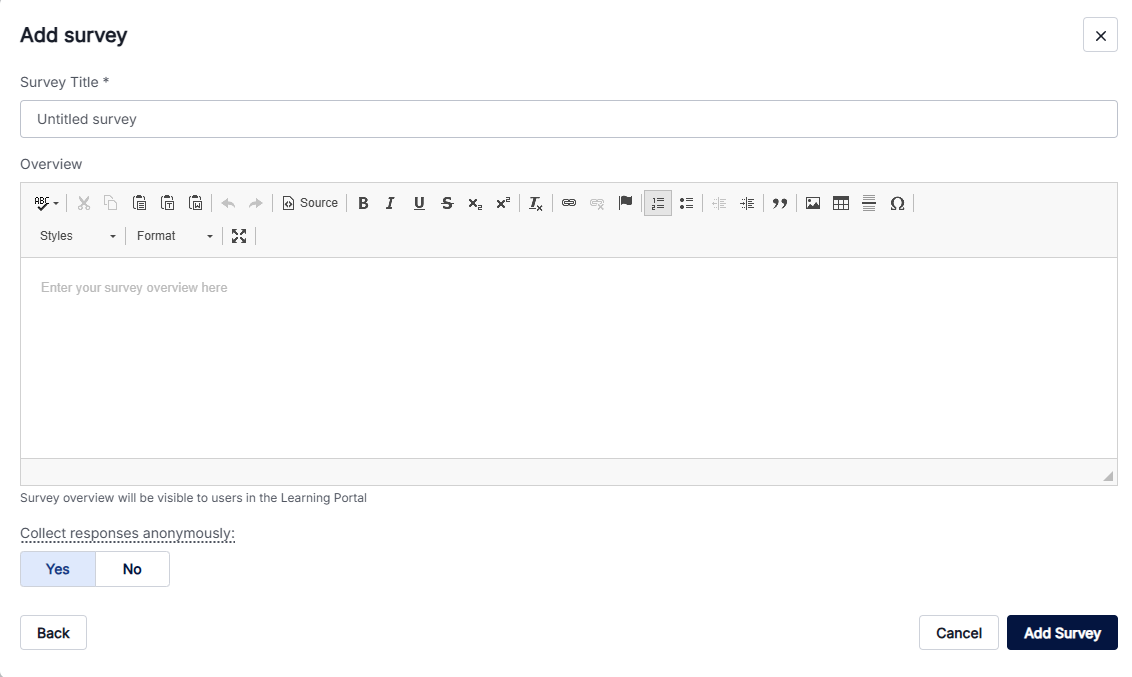1132x677 pixels.
Task: Toggle italic formatting
Action: (x=391, y=204)
